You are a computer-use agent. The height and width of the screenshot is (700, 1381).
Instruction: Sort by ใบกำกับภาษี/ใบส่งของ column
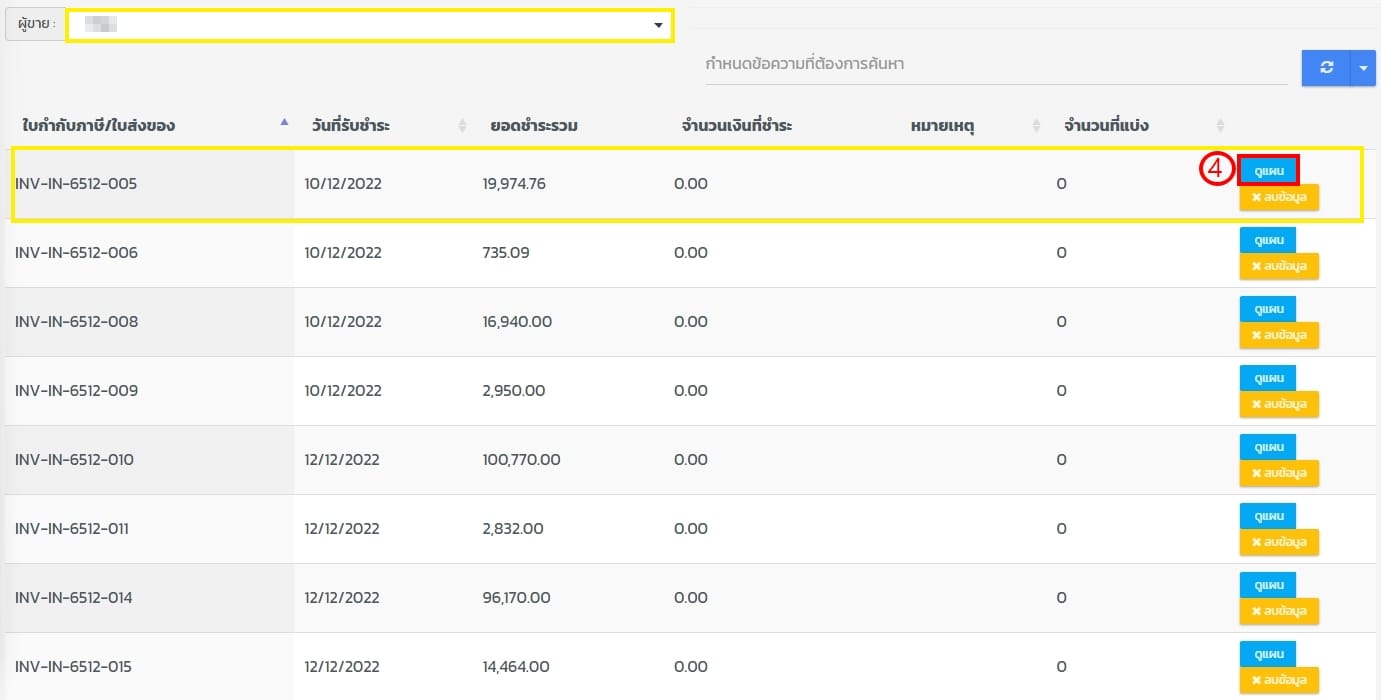150,125
